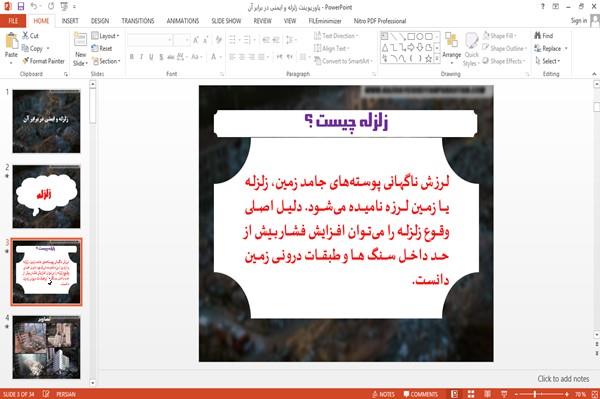The image size is (600, 399).
Task: Expand the shapes gallery More arrow
Action: 437,59
